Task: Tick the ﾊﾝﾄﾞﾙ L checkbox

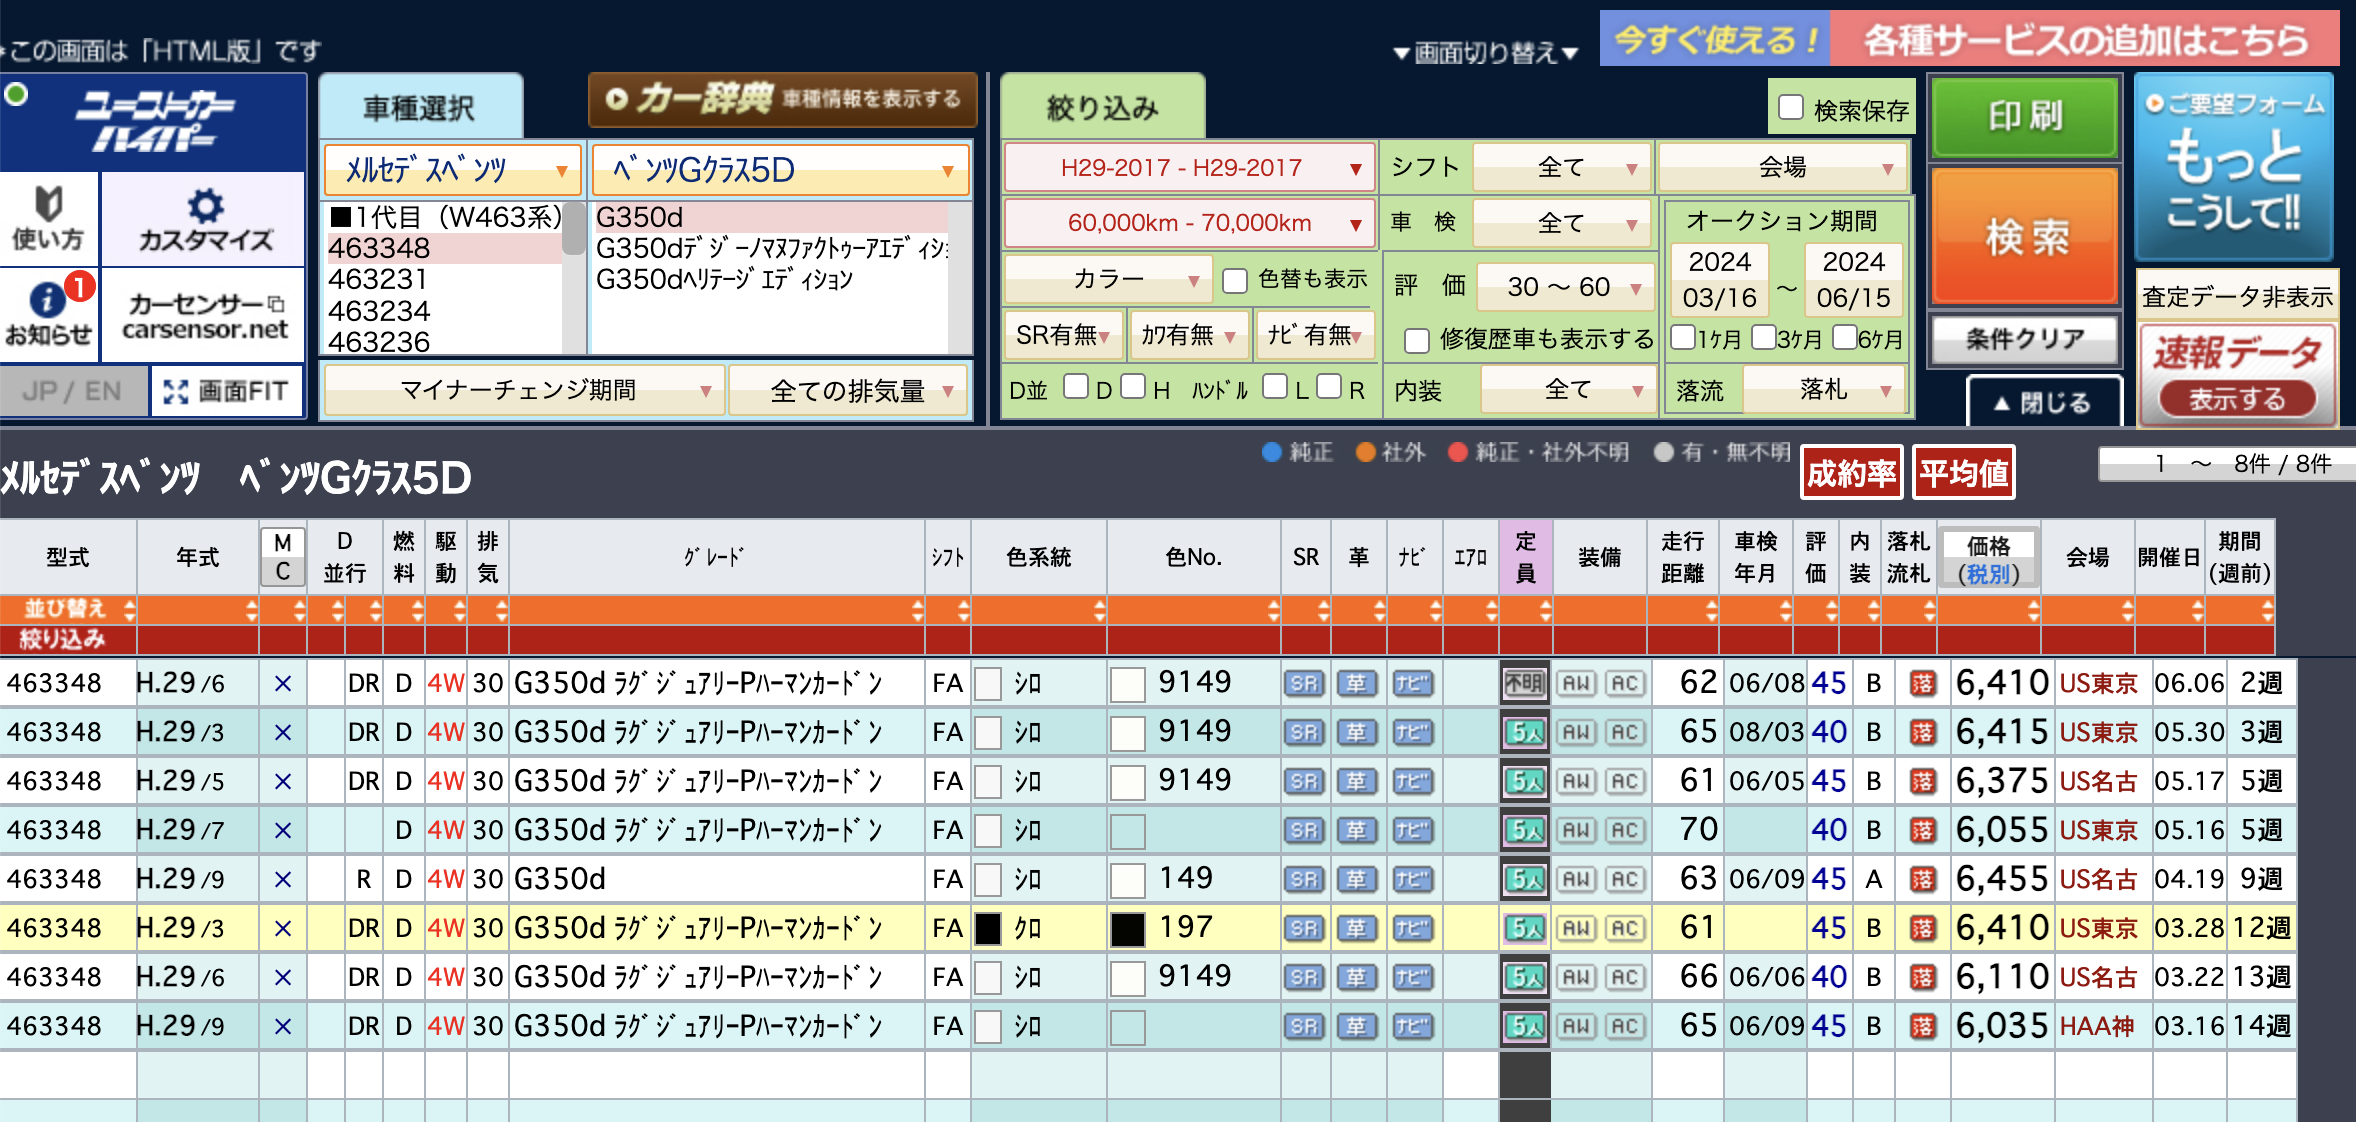Action: click(x=1275, y=387)
